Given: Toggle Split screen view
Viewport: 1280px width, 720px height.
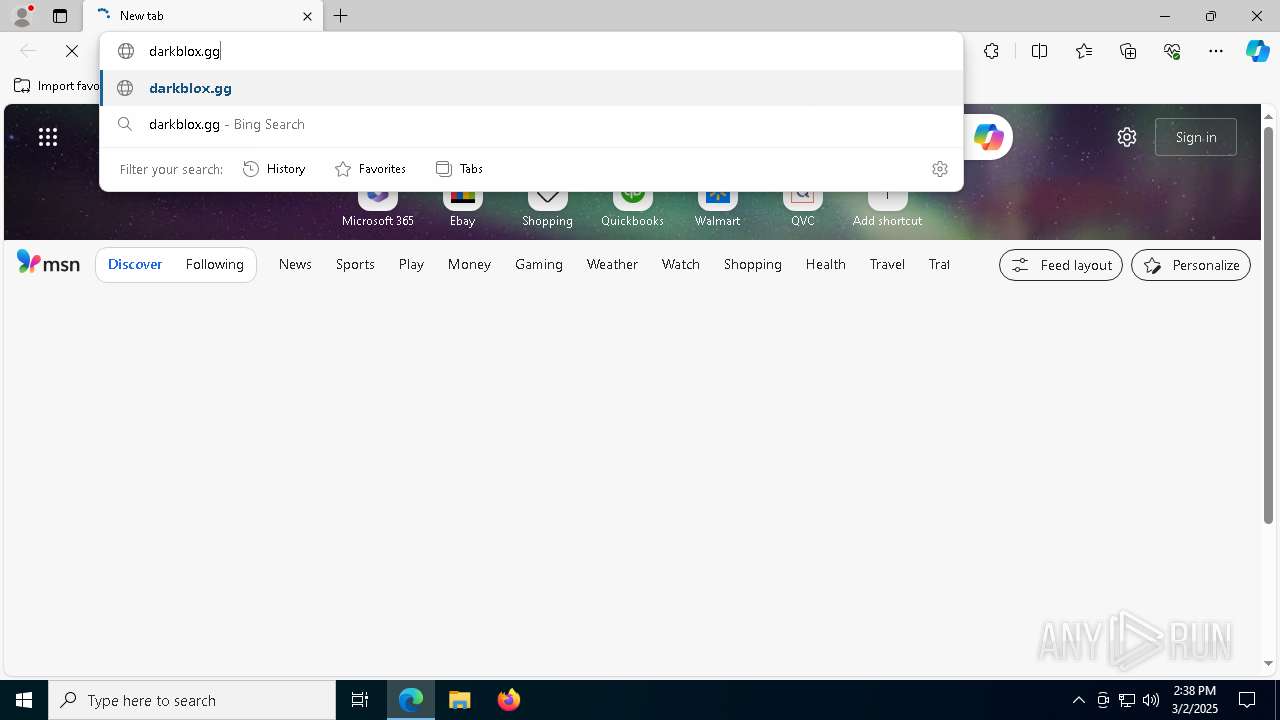Looking at the screenshot, I should click(1039, 51).
